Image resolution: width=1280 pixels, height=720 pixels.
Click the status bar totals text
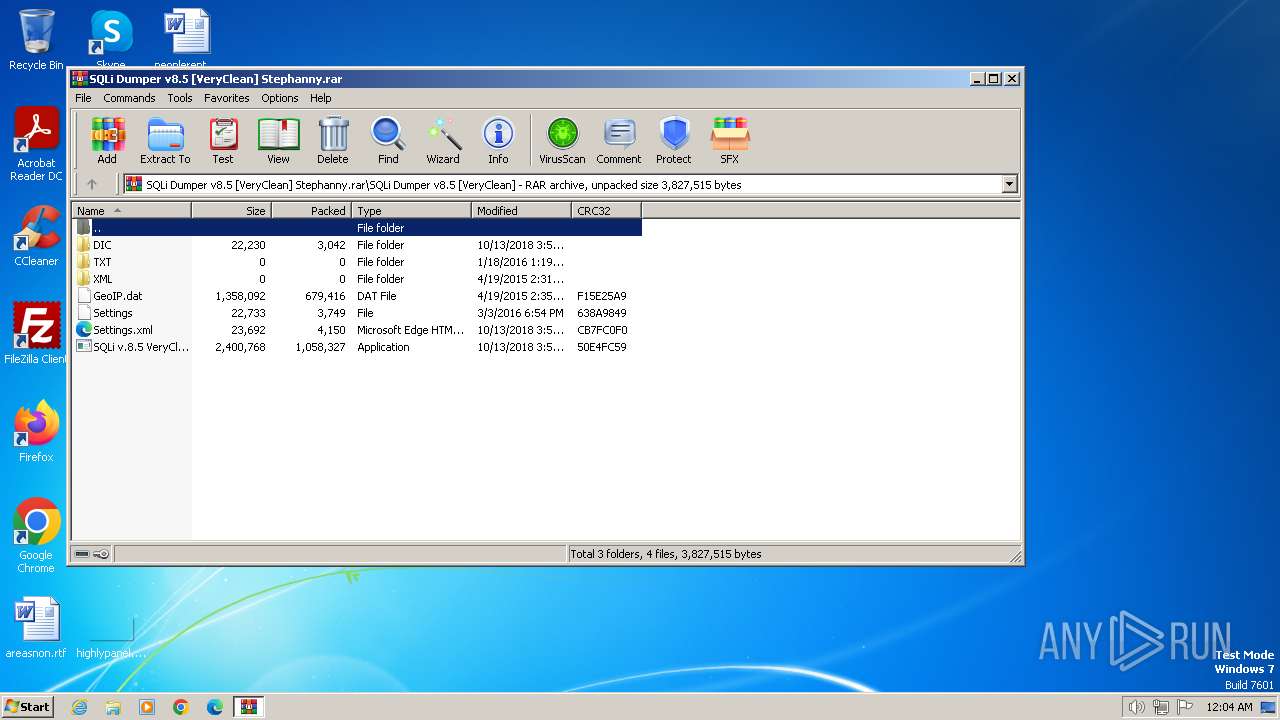pyautogui.click(x=665, y=554)
